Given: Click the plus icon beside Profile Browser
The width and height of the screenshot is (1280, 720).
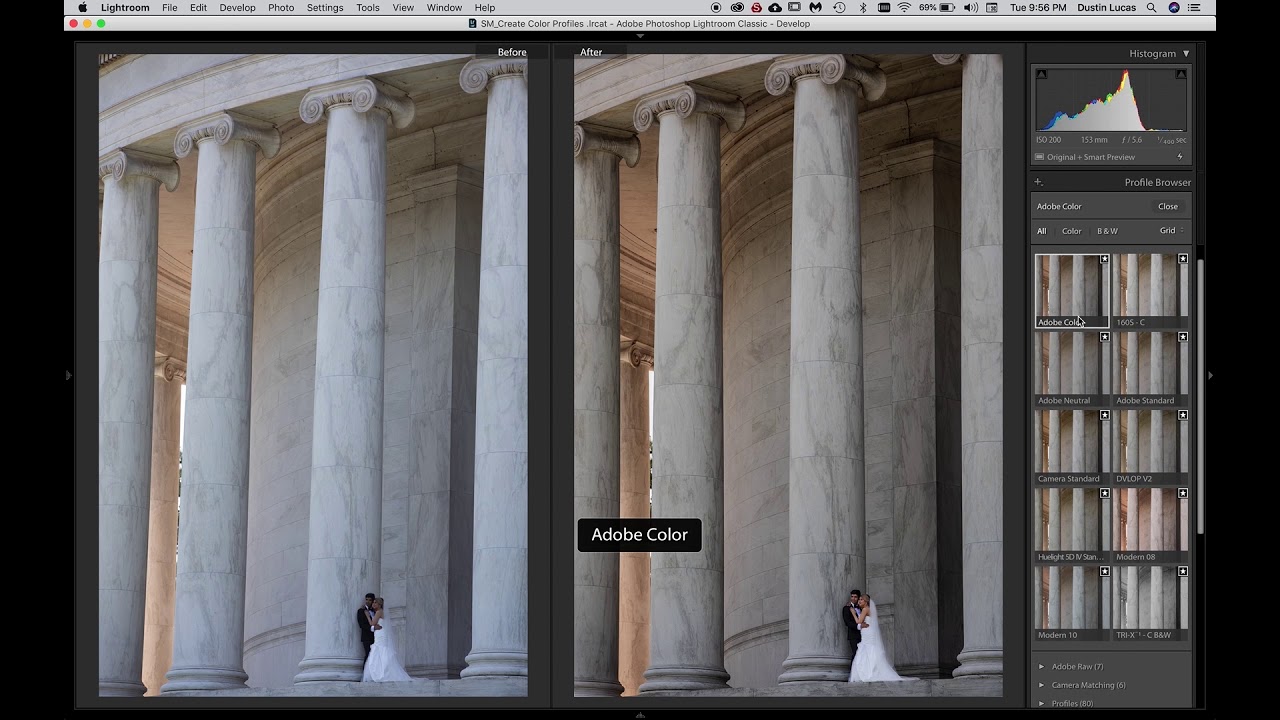Looking at the screenshot, I should point(1038,182).
